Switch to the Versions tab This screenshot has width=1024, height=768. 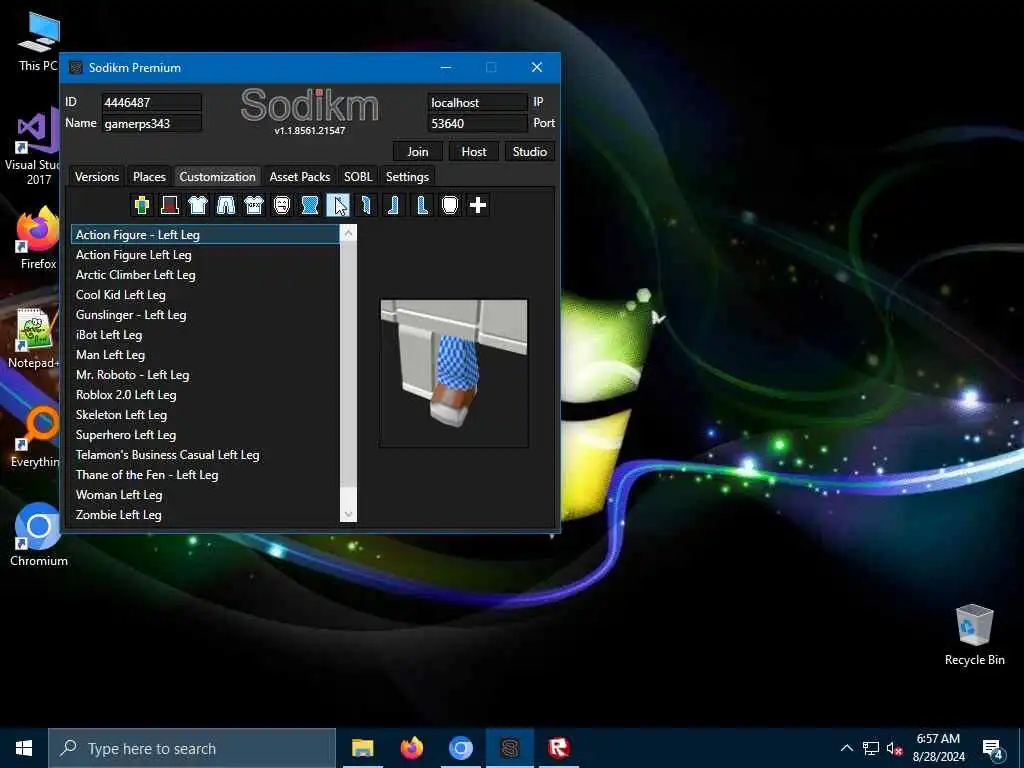(97, 176)
